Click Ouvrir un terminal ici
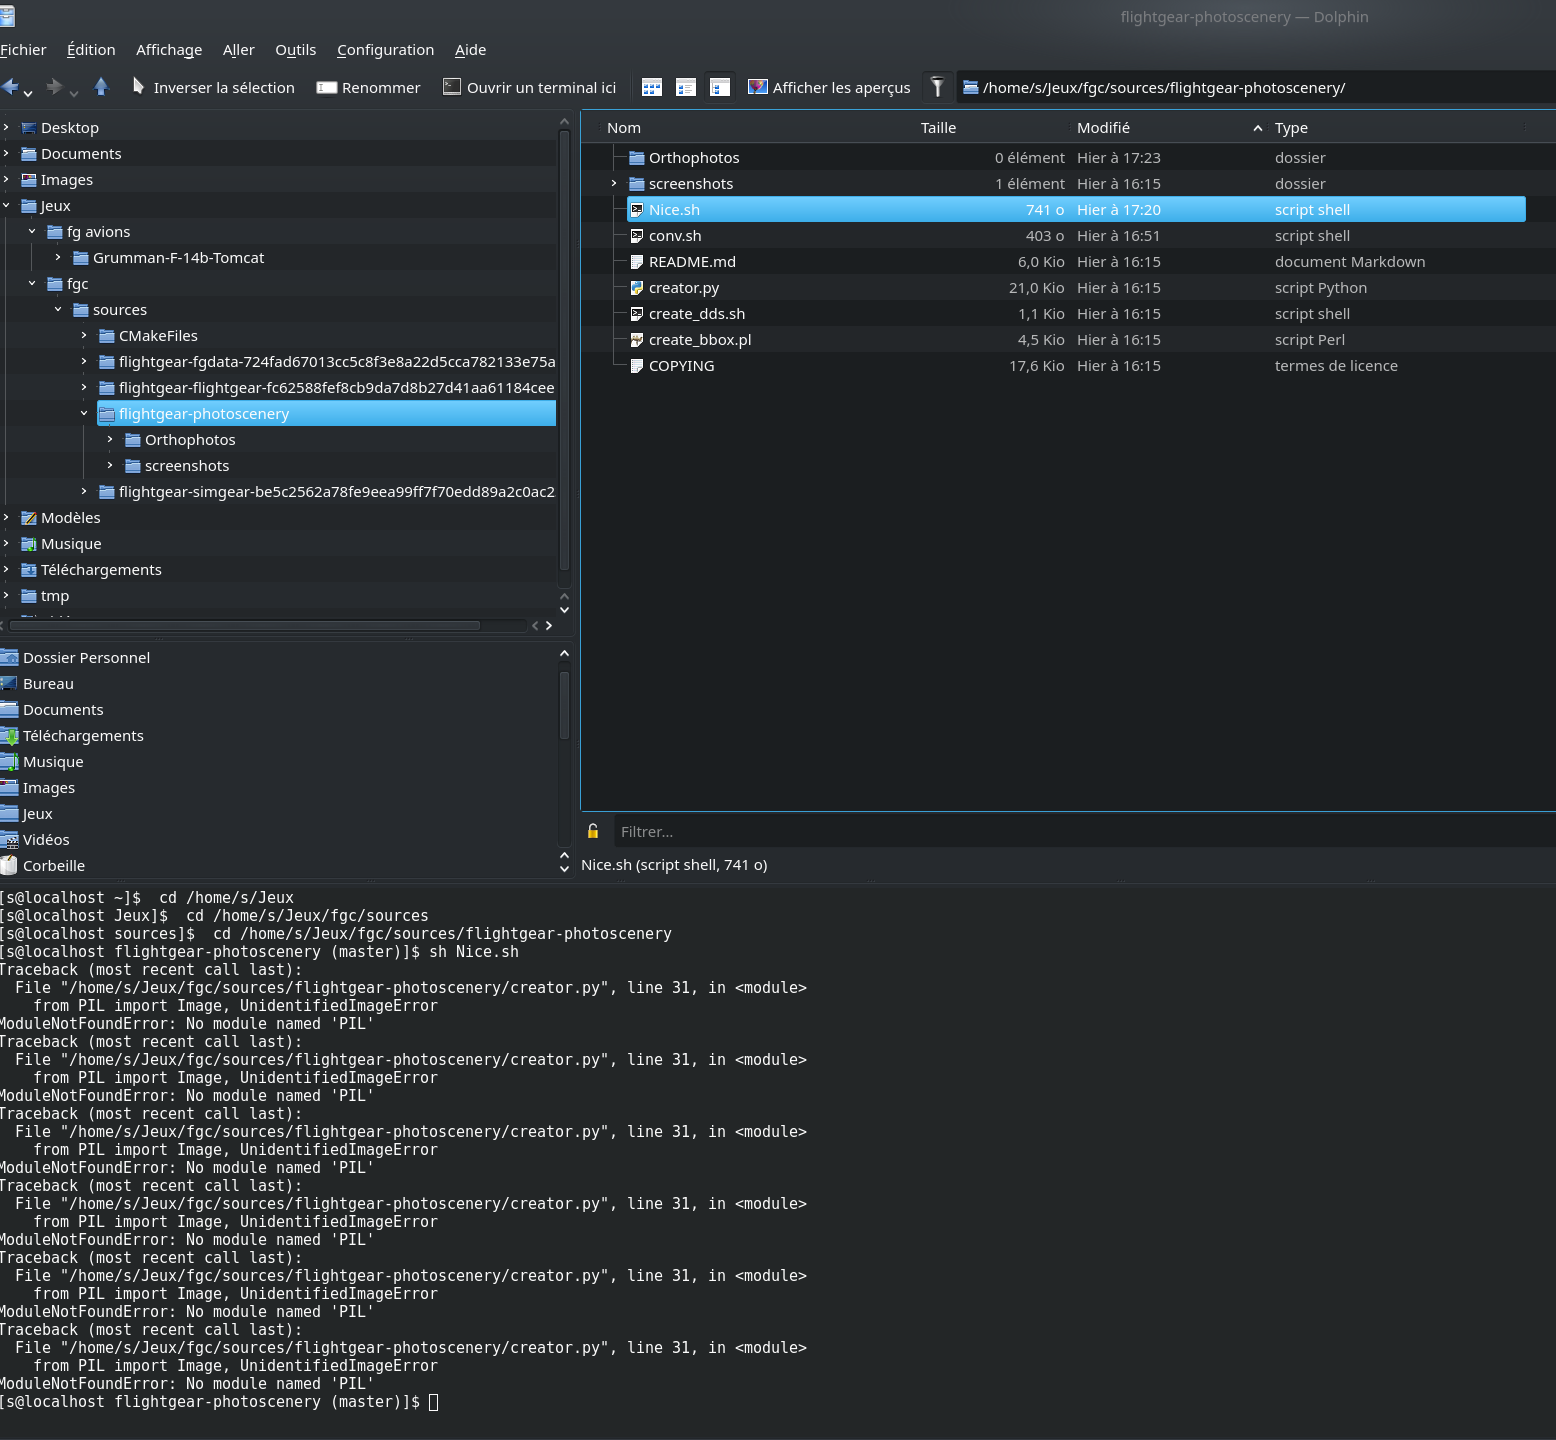This screenshot has width=1556, height=1440. point(530,88)
